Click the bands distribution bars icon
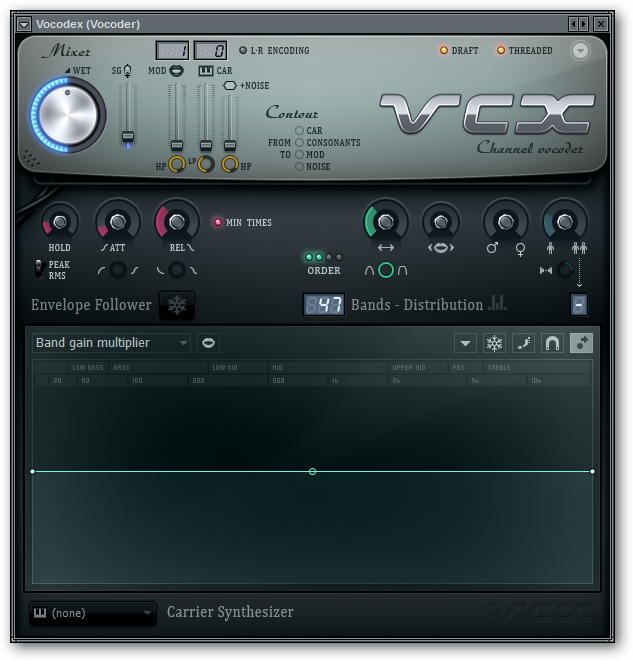This screenshot has width=633, height=661. (497, 304)
